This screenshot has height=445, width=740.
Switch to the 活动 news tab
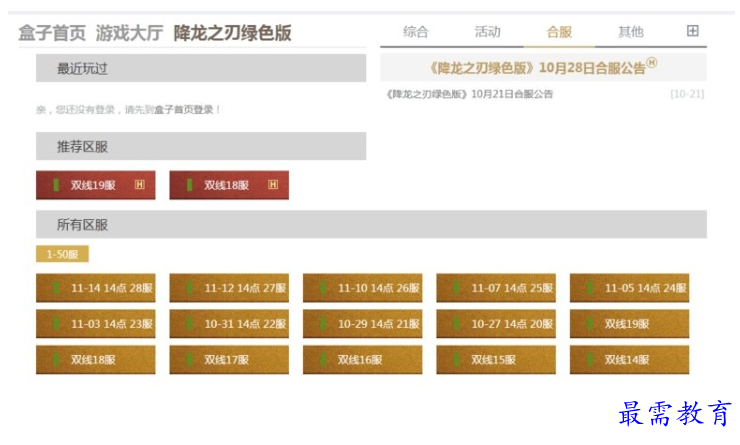(488, 32)
